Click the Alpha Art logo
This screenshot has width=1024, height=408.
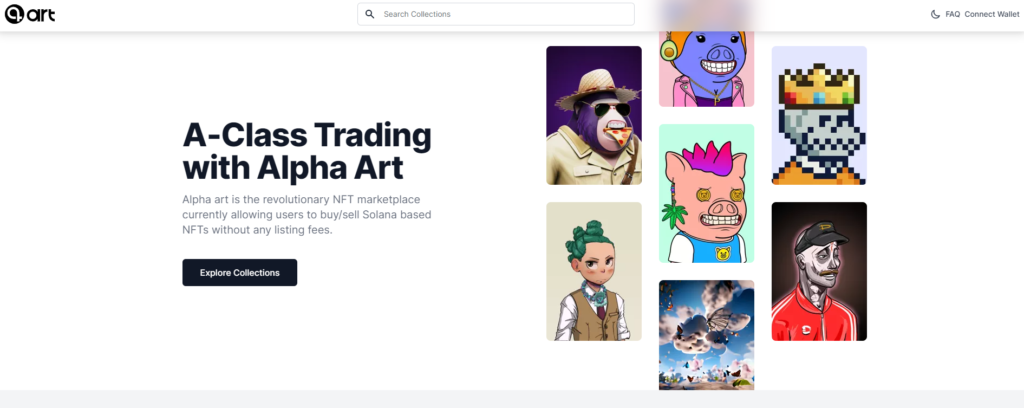pyautogui.click(x=29, y=14)
